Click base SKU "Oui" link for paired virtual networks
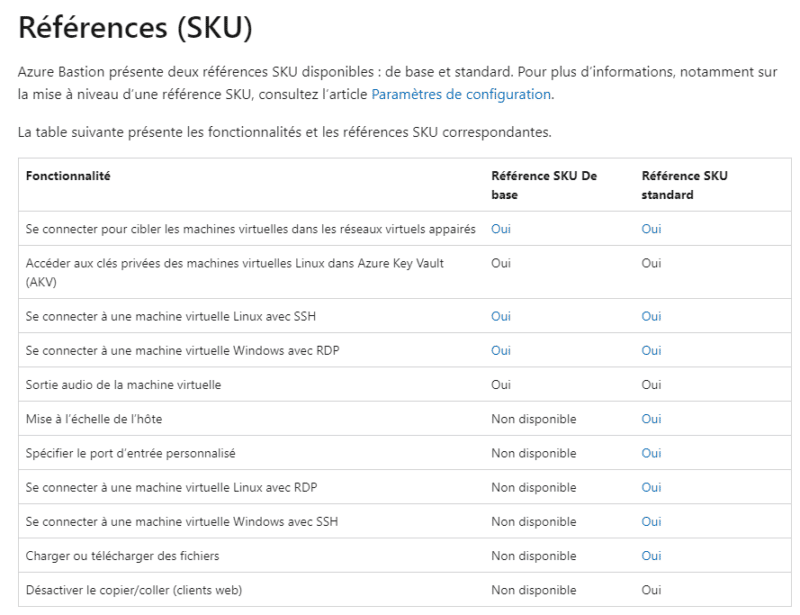 click(x=501, y=229)
